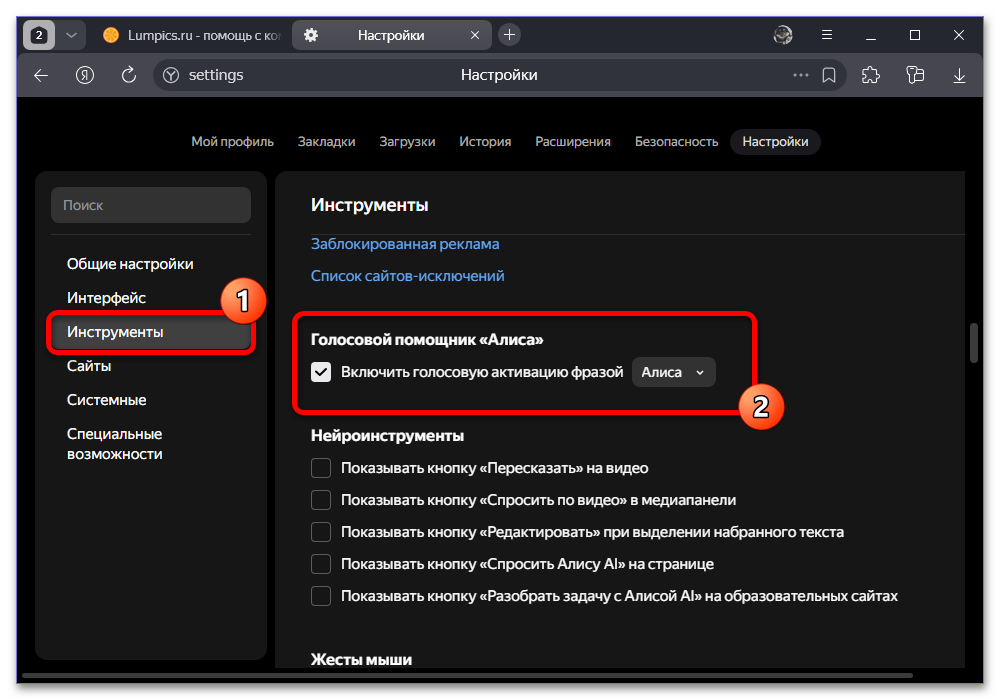
Task: Open Список сайтов-исключений link
Action: click(x=408, y=276)
